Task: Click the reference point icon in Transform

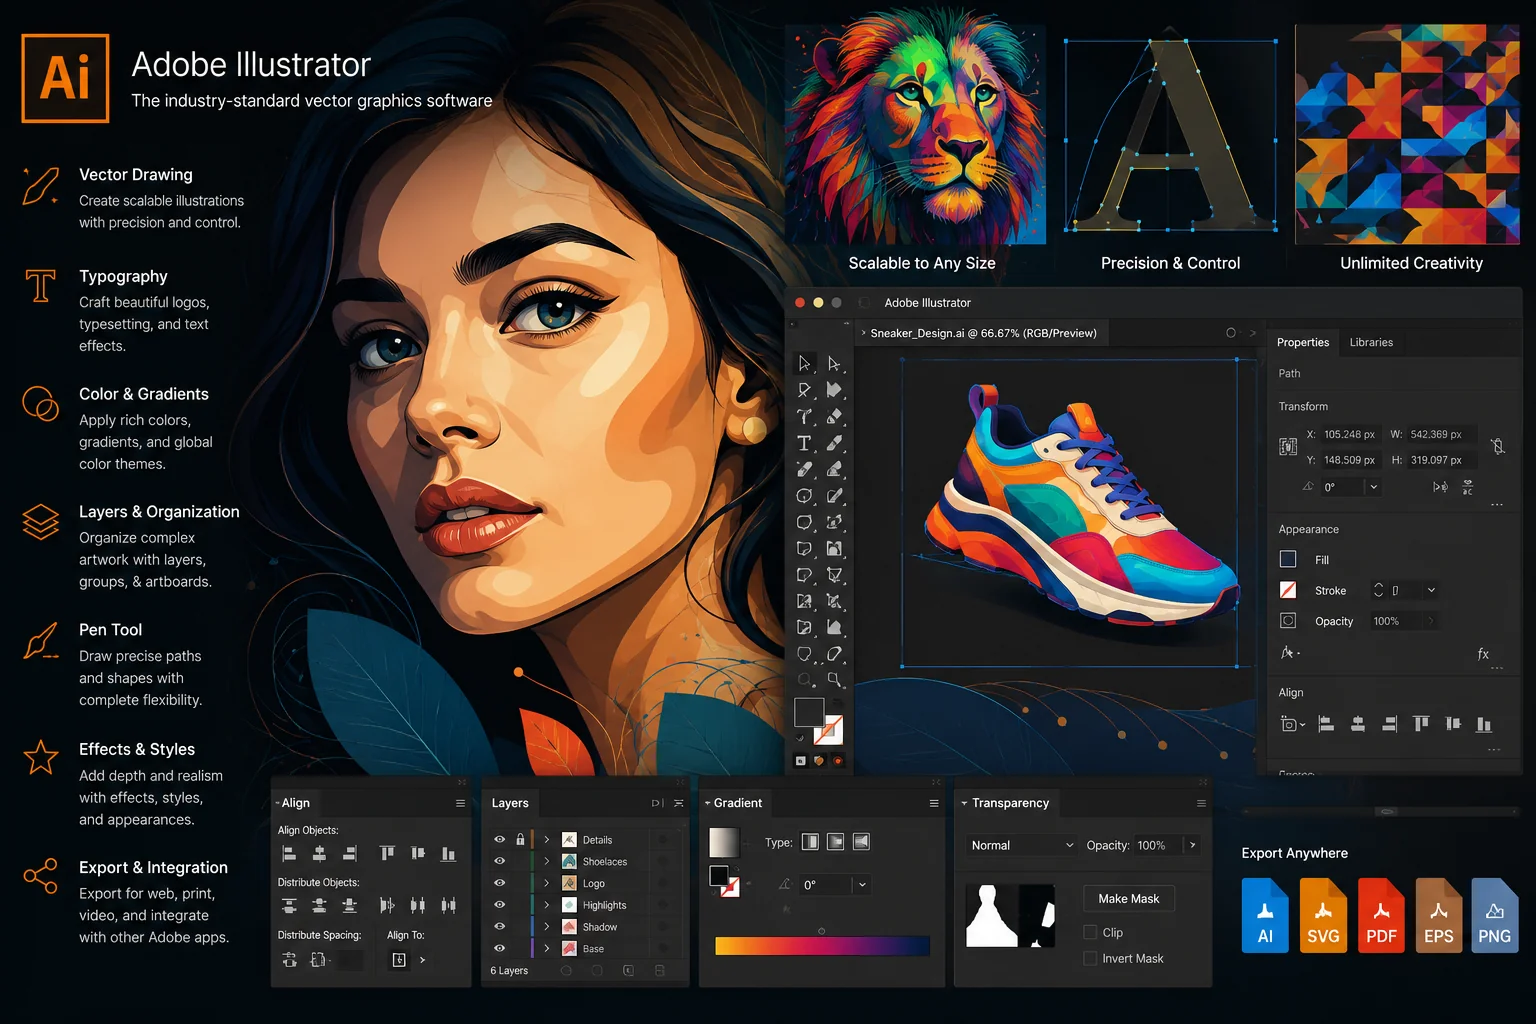Action: tap(1288, 446)
